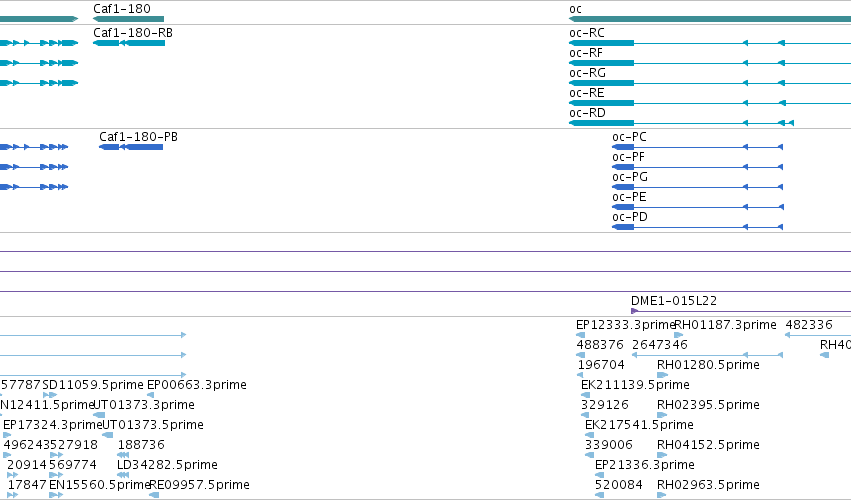851x500 pixels.
Task: Select the oc-PC protein feature
Action: 697,147
